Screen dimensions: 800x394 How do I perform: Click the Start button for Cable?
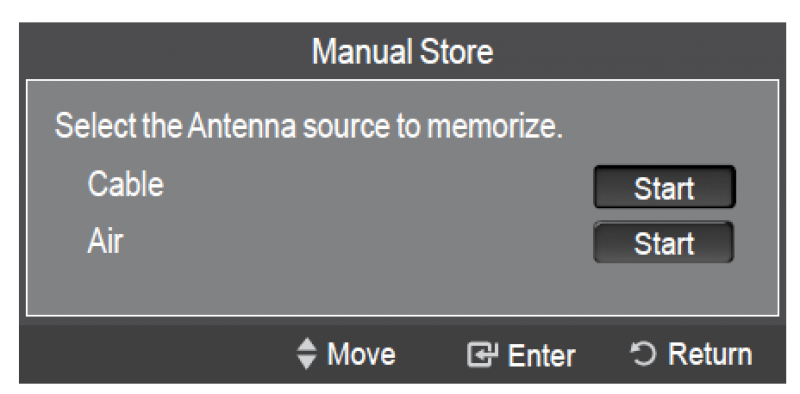pyautogui.click(x=664, y=187)
